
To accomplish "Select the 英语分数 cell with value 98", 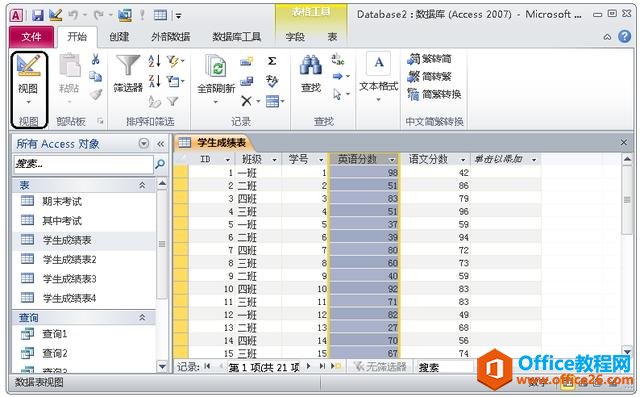I will tap(364, 173).
